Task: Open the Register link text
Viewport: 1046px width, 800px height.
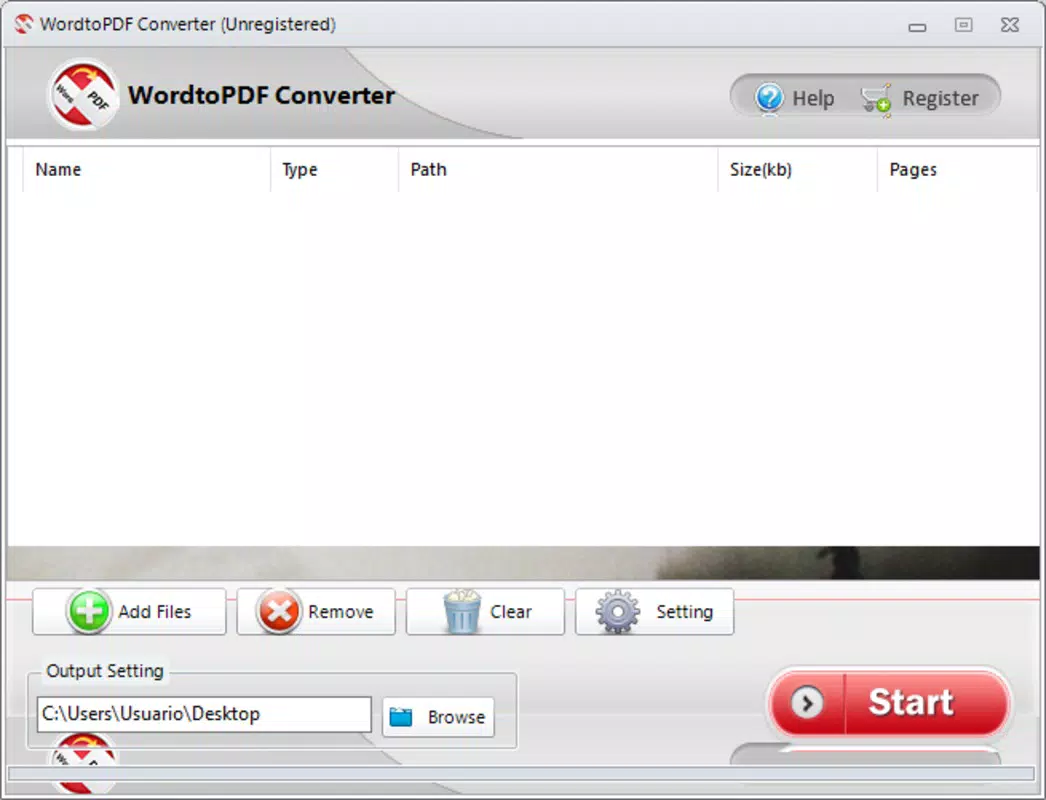Action: [940, 99]
